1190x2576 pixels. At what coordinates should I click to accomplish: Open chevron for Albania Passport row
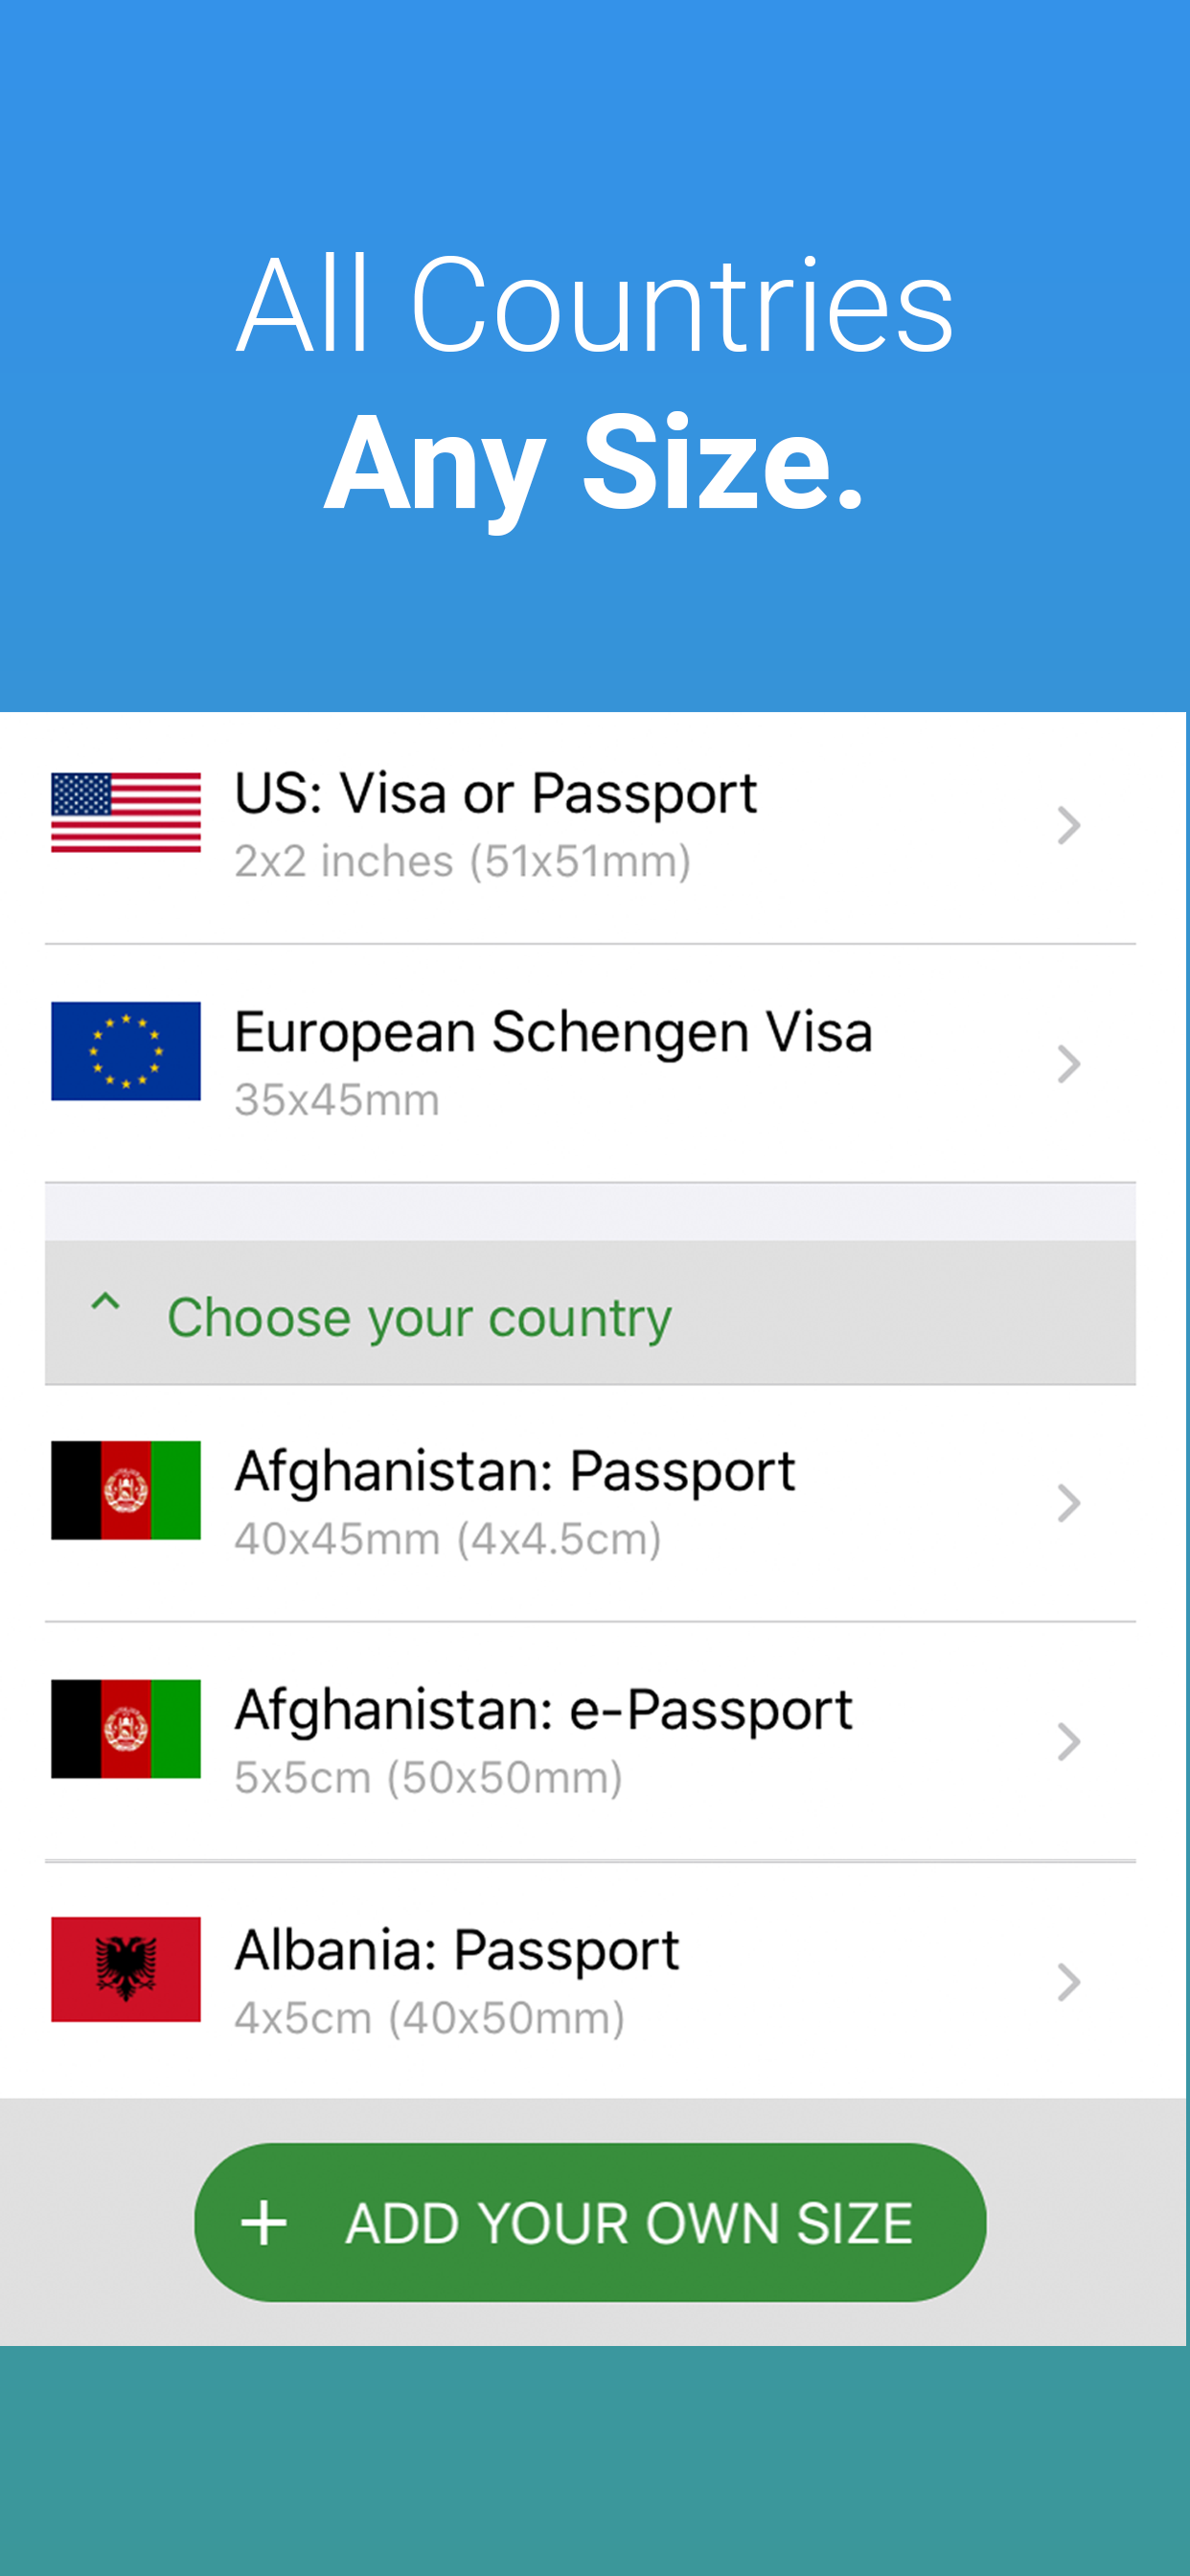coord(1068,1982)
